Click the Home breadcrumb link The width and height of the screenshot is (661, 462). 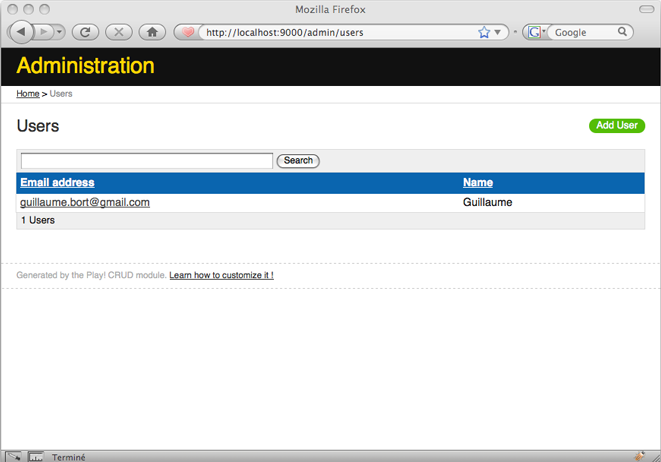(28, 93)
